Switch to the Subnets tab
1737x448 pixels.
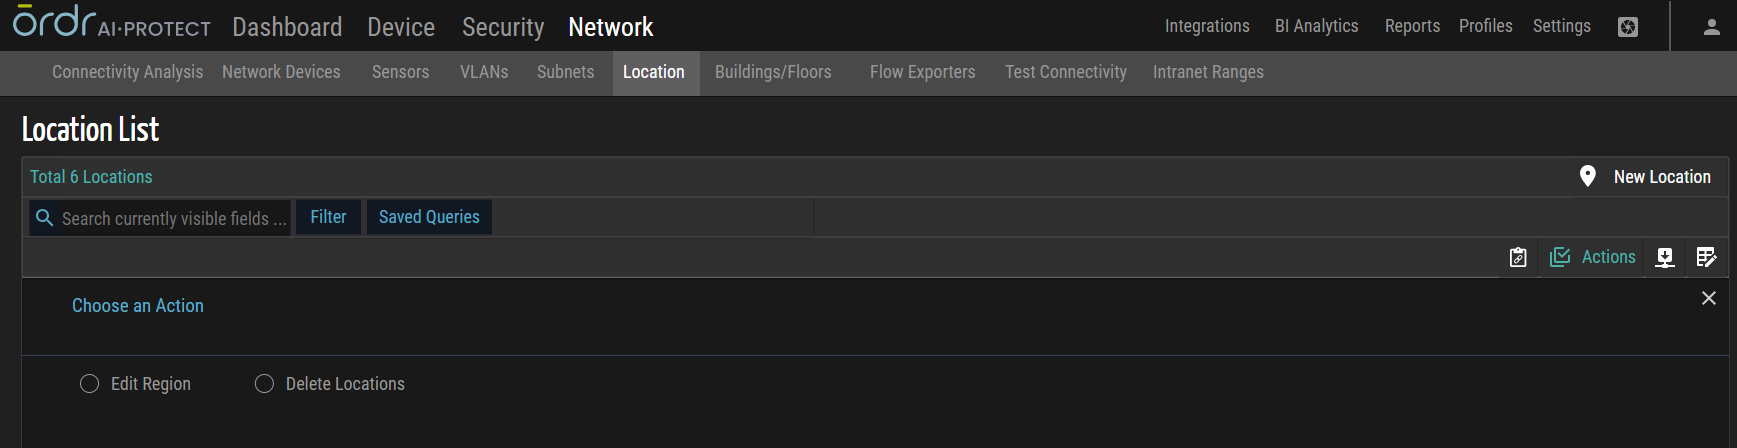pyautogui.click(x=565, y=72)
